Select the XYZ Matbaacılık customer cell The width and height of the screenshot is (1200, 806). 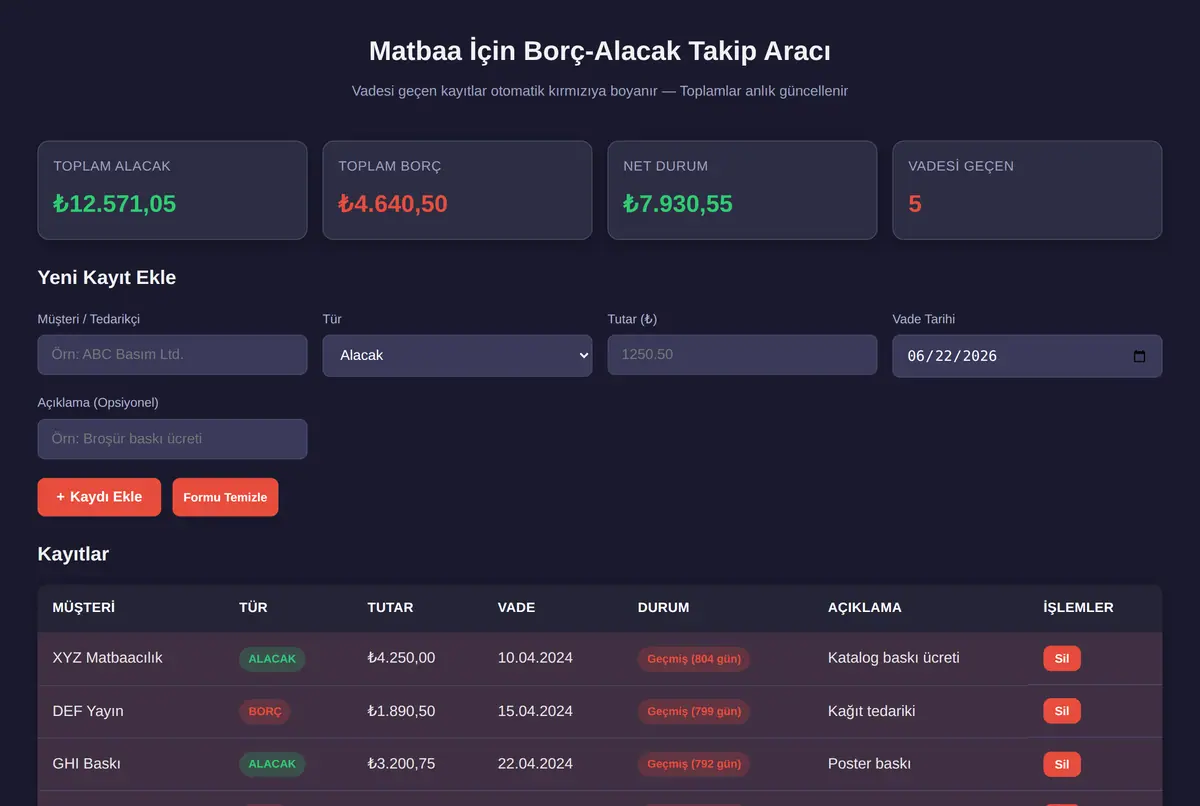[x=107, y=658]
